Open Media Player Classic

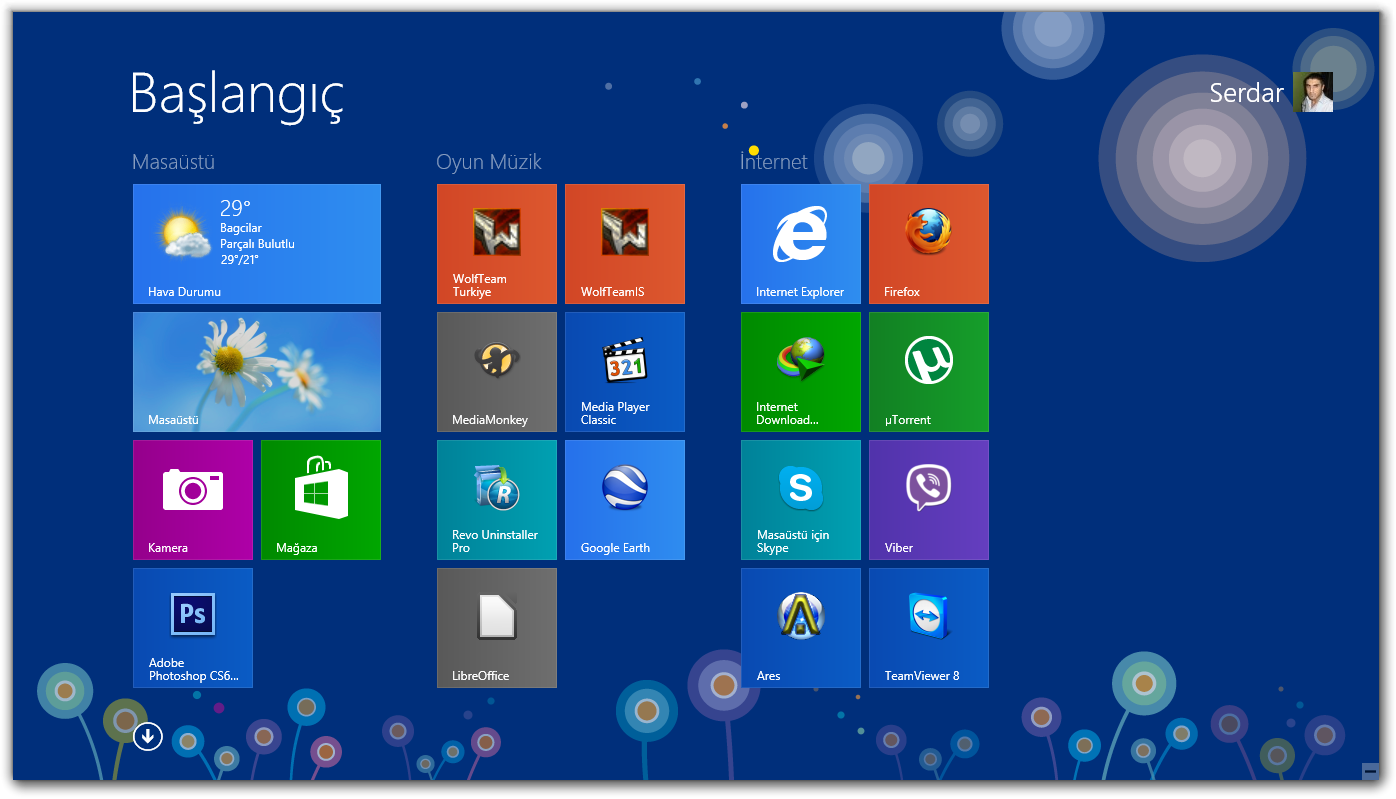[x=624, y=372]
